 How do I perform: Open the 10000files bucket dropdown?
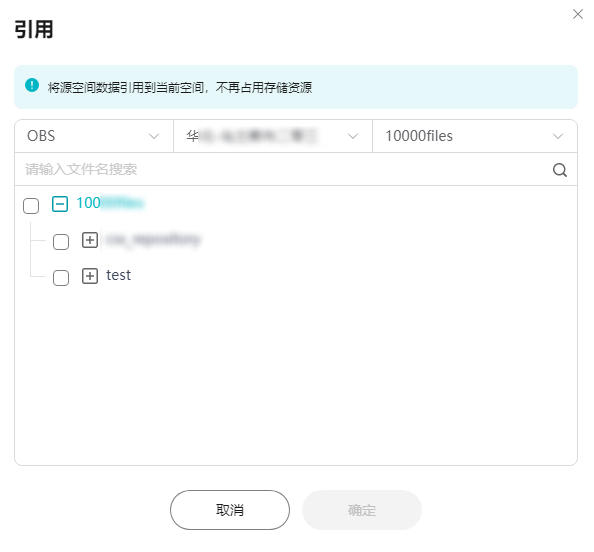coord(475,136)
